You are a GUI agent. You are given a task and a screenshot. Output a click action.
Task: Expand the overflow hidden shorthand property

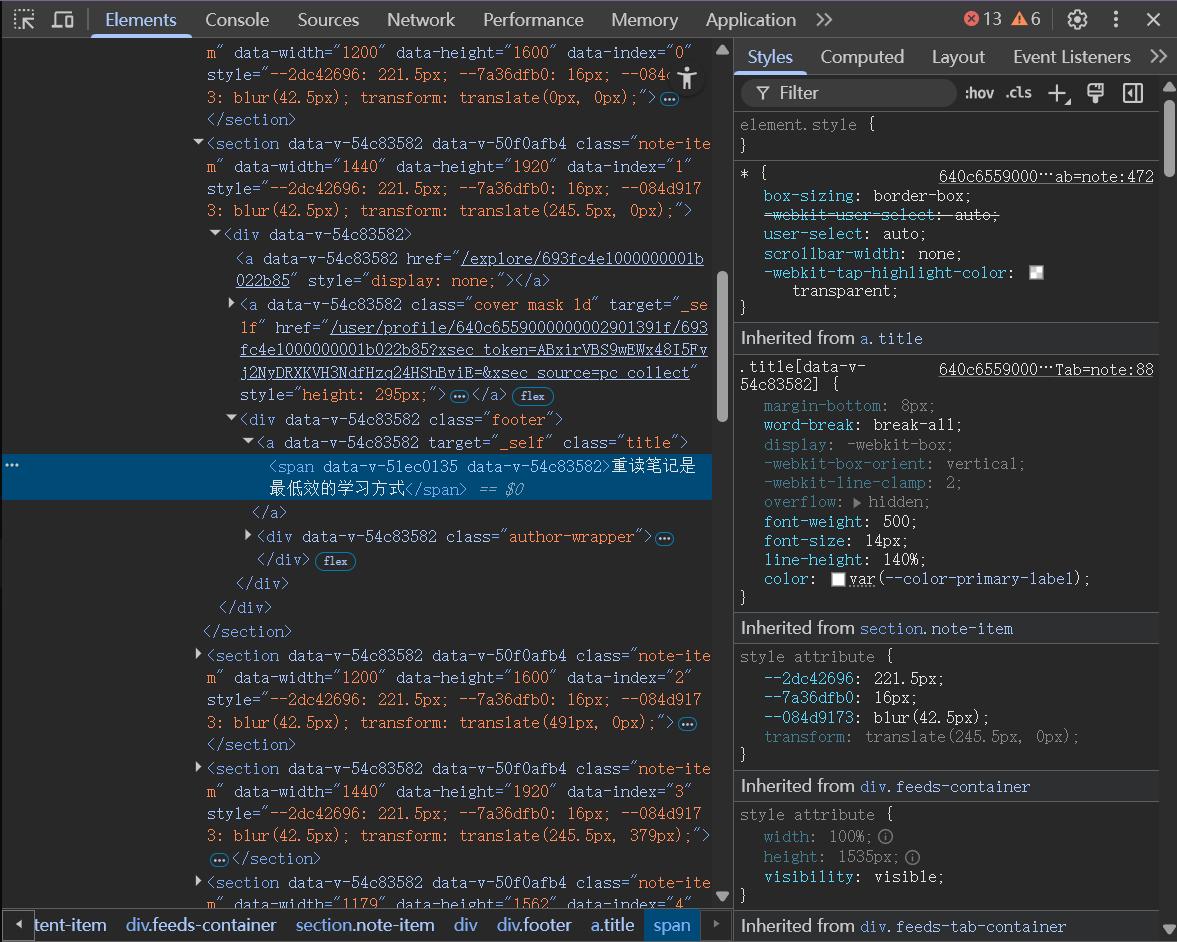coord(857,502)
